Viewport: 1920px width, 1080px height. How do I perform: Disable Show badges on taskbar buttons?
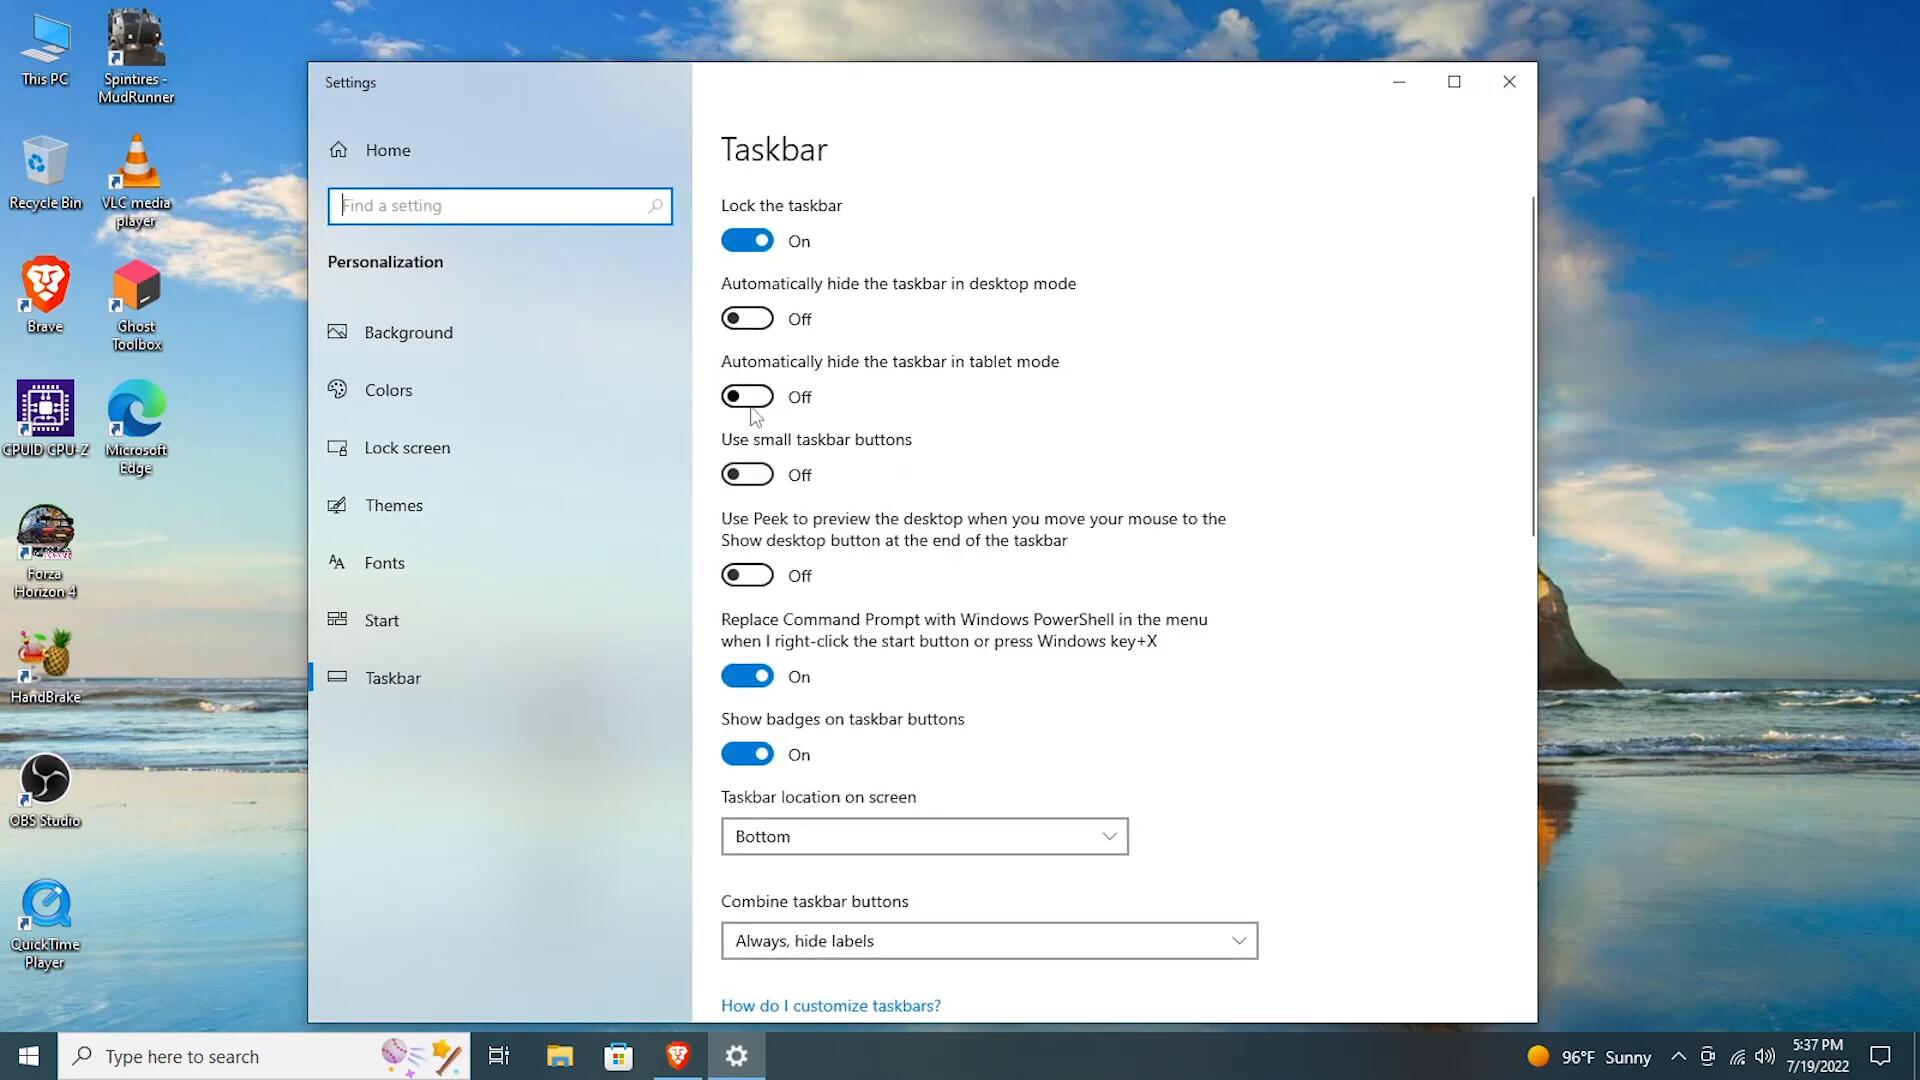(x=747, y=755)
